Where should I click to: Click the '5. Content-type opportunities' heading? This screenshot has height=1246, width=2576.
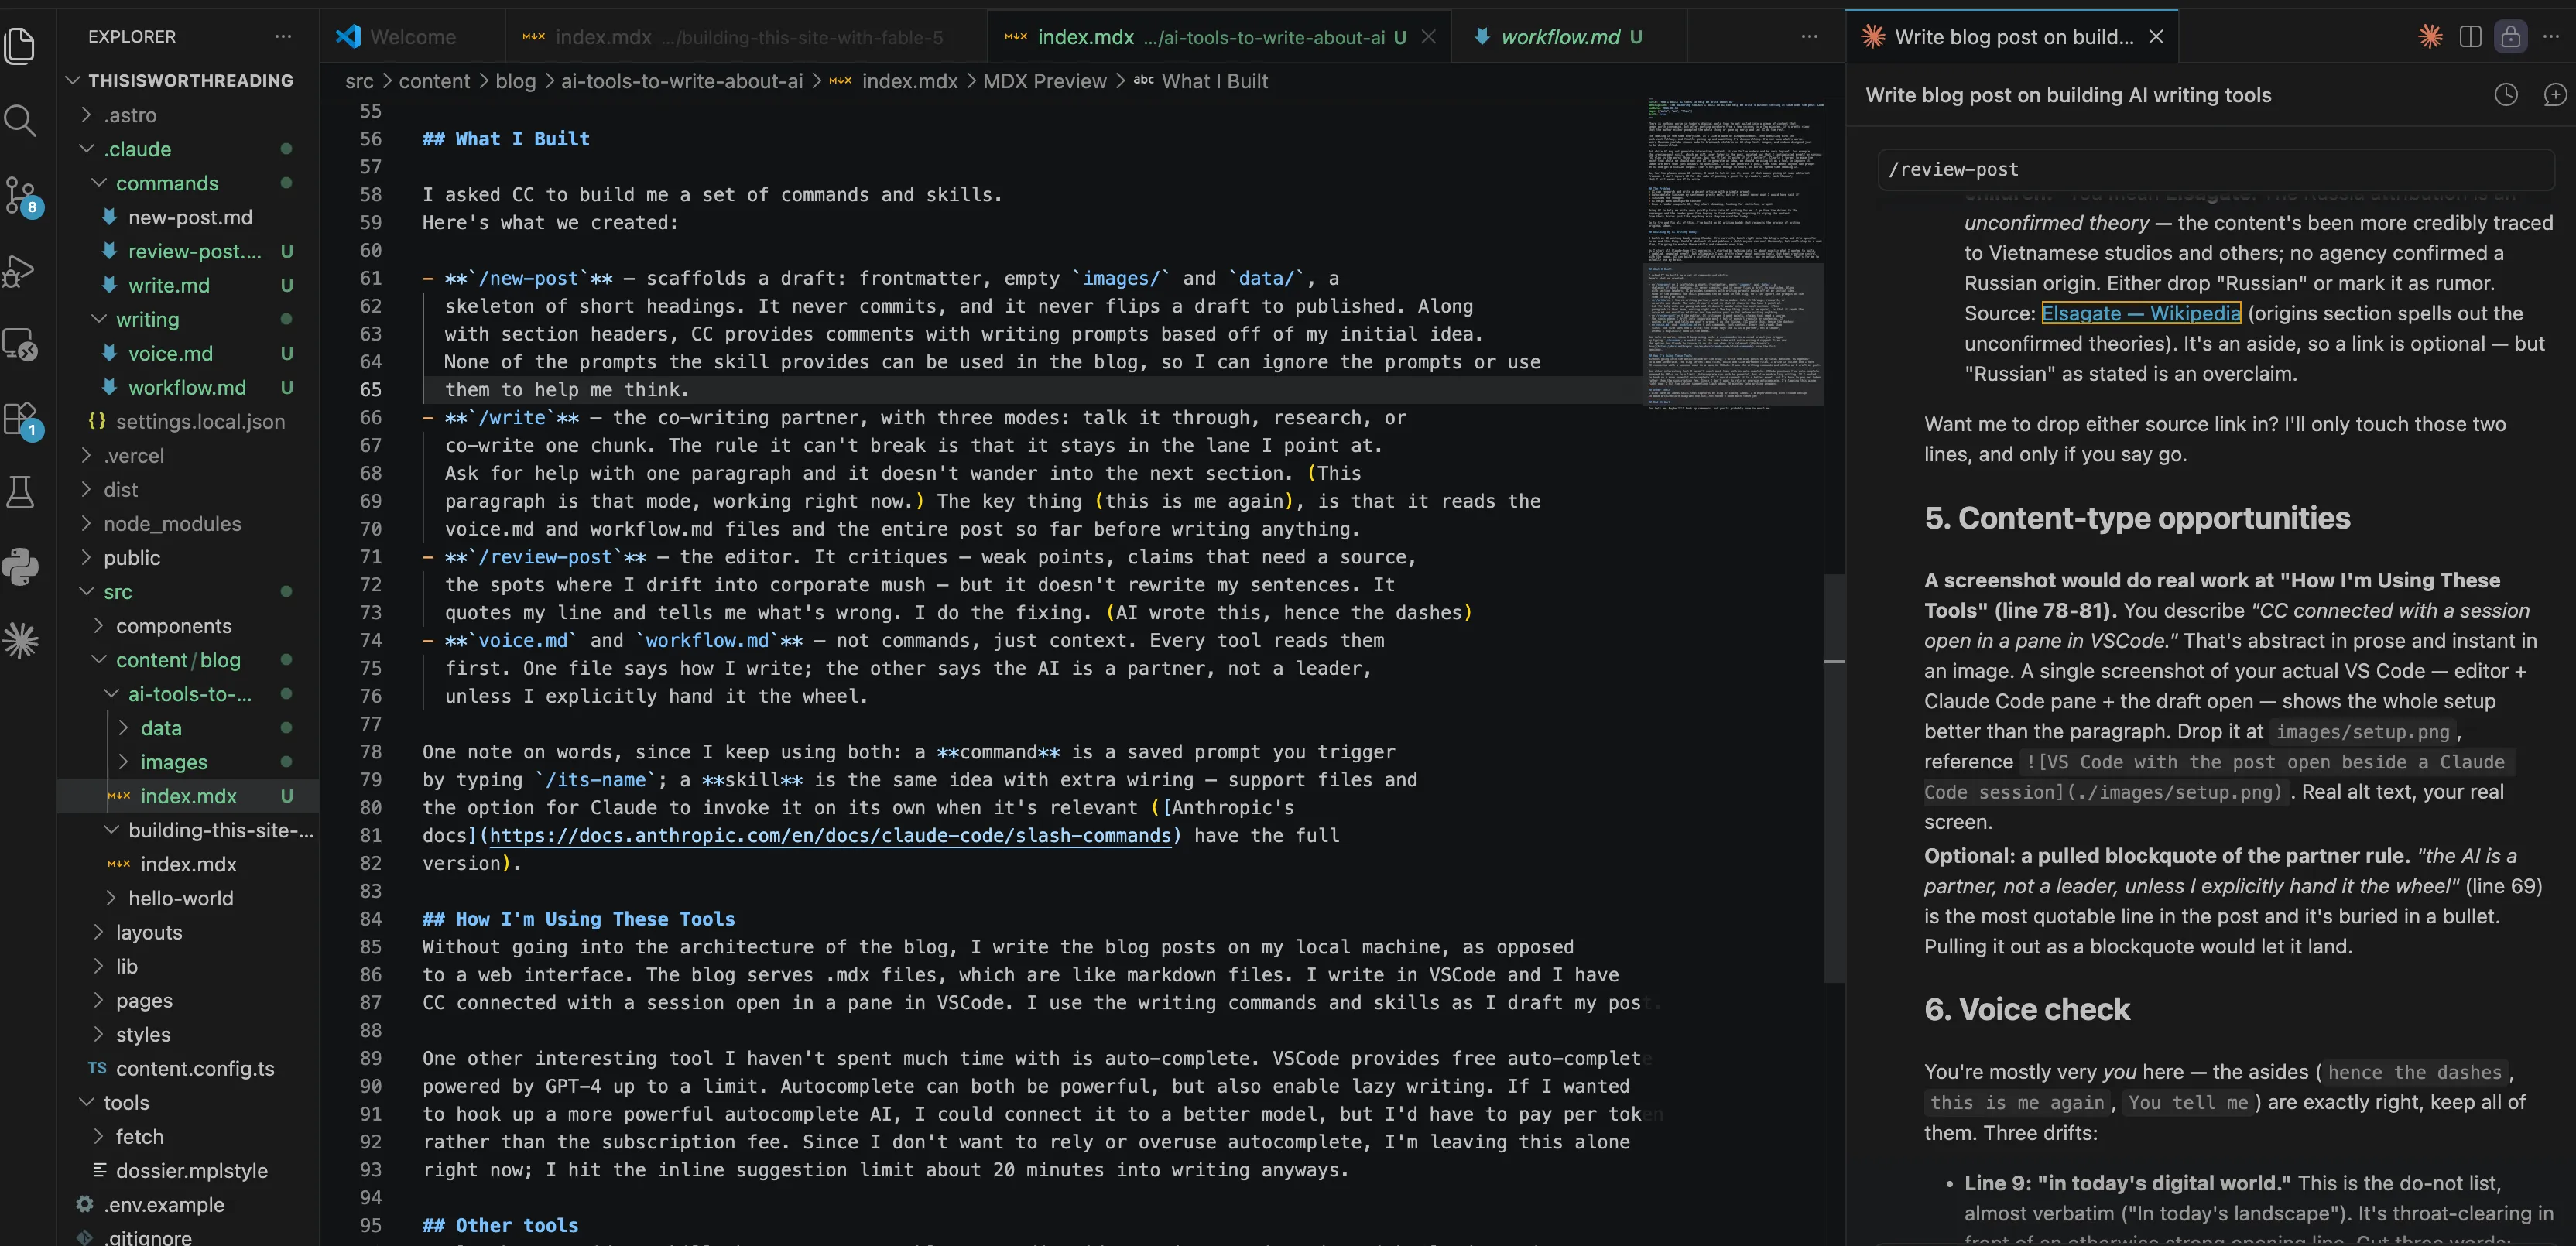(x=2137, y=517)
